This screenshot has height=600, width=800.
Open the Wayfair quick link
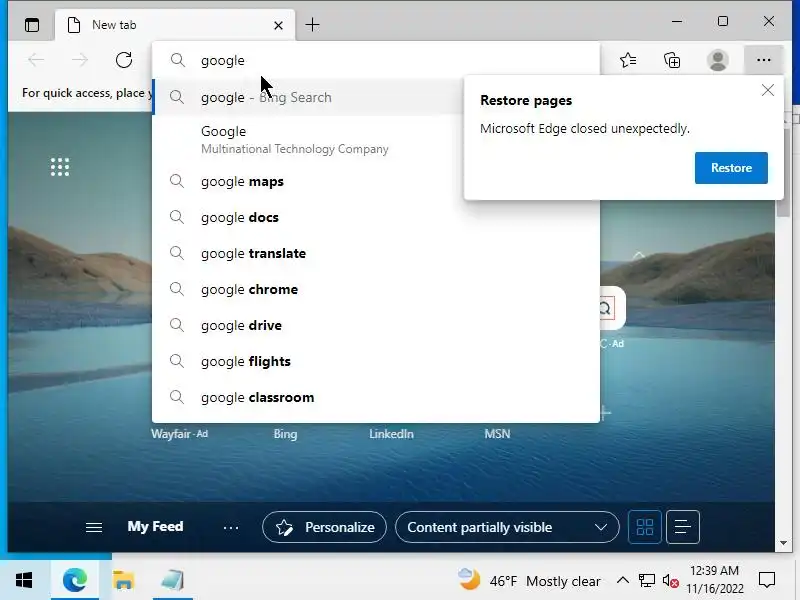coord(179,434)
